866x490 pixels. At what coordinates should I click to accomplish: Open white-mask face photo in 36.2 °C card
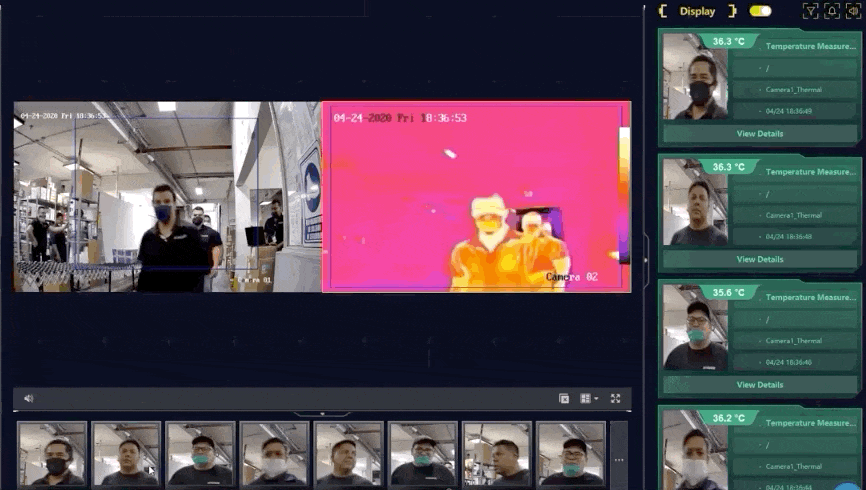(695, 450)
